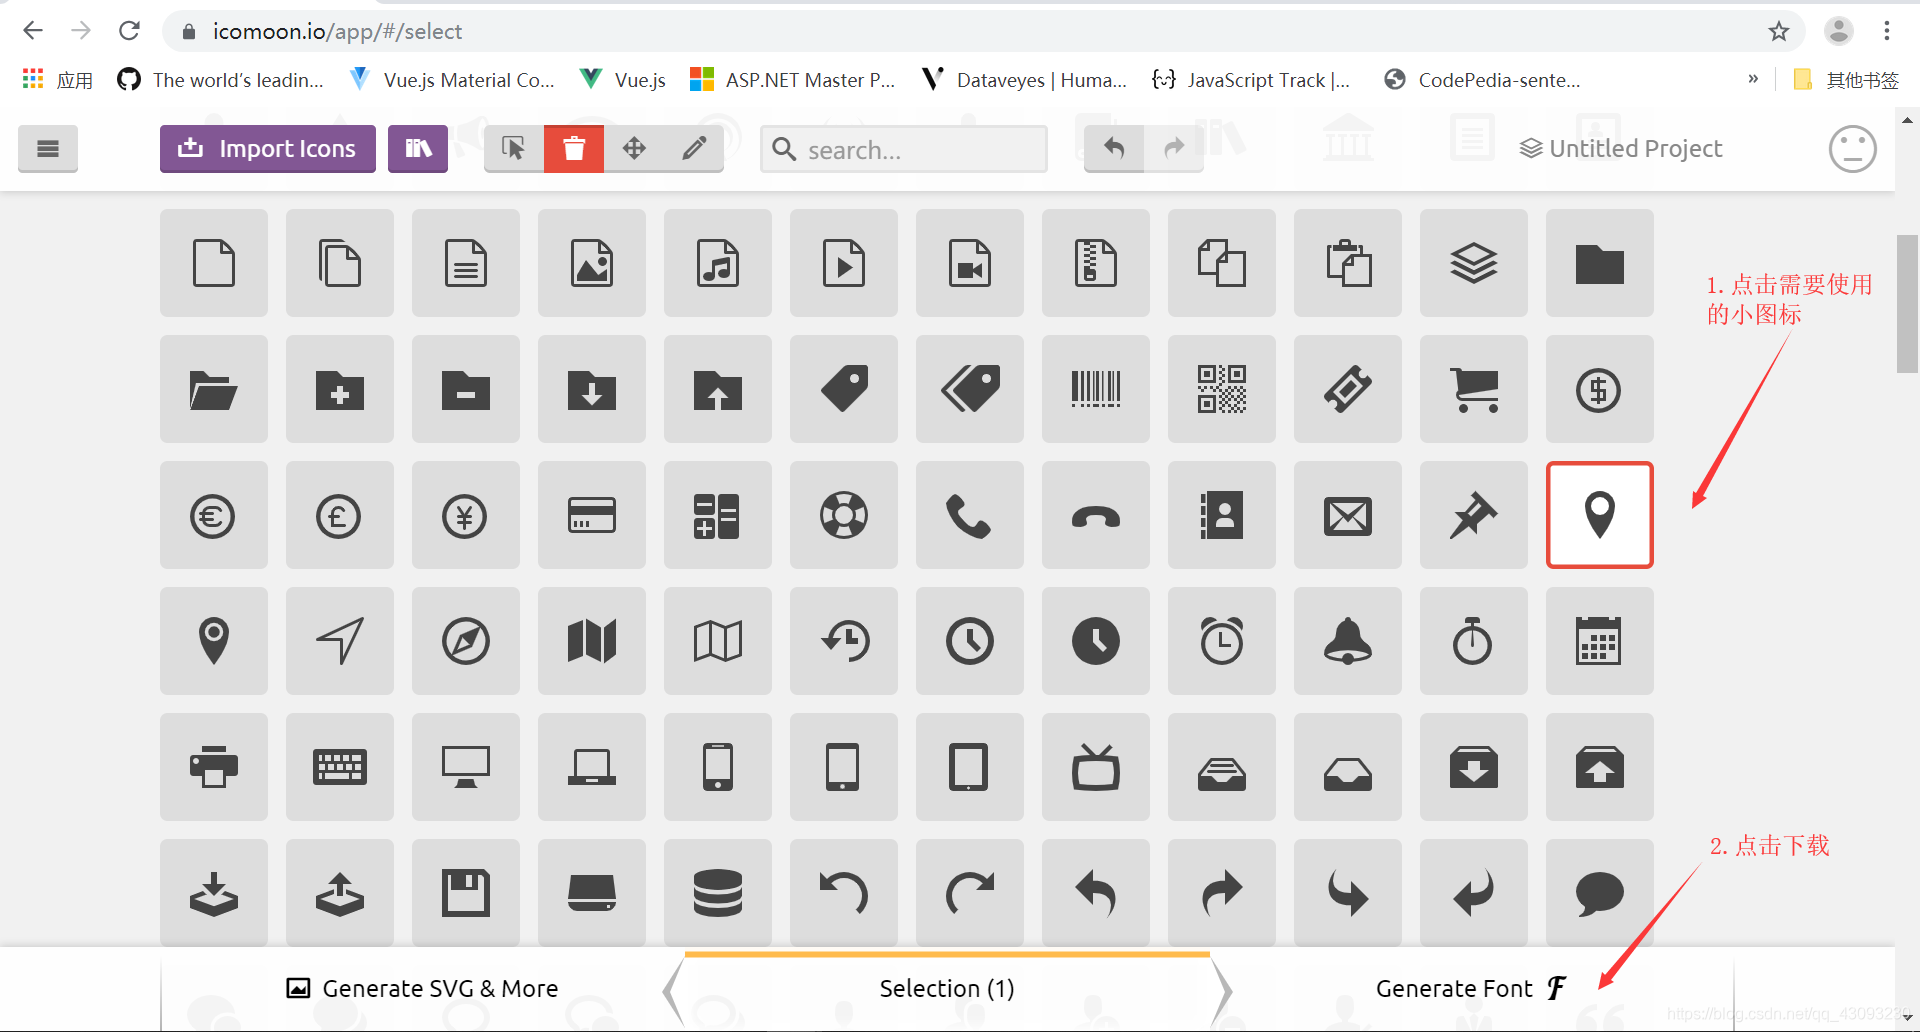
Task: Open the 应用 apps shortcut
Action: (57, 80)
